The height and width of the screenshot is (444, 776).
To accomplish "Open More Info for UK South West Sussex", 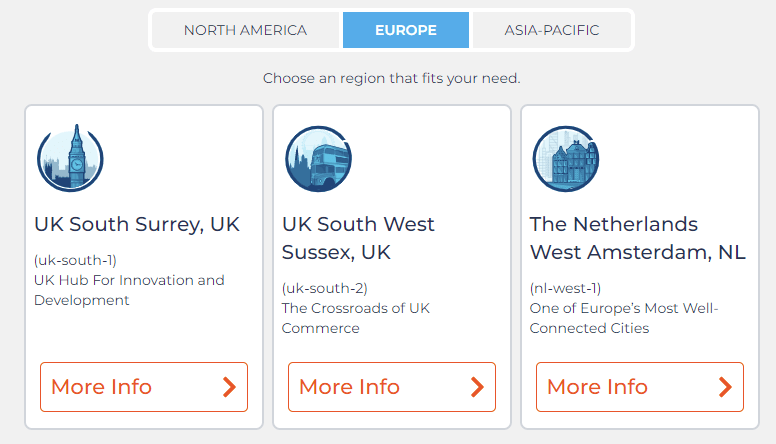I will (392, 387).
